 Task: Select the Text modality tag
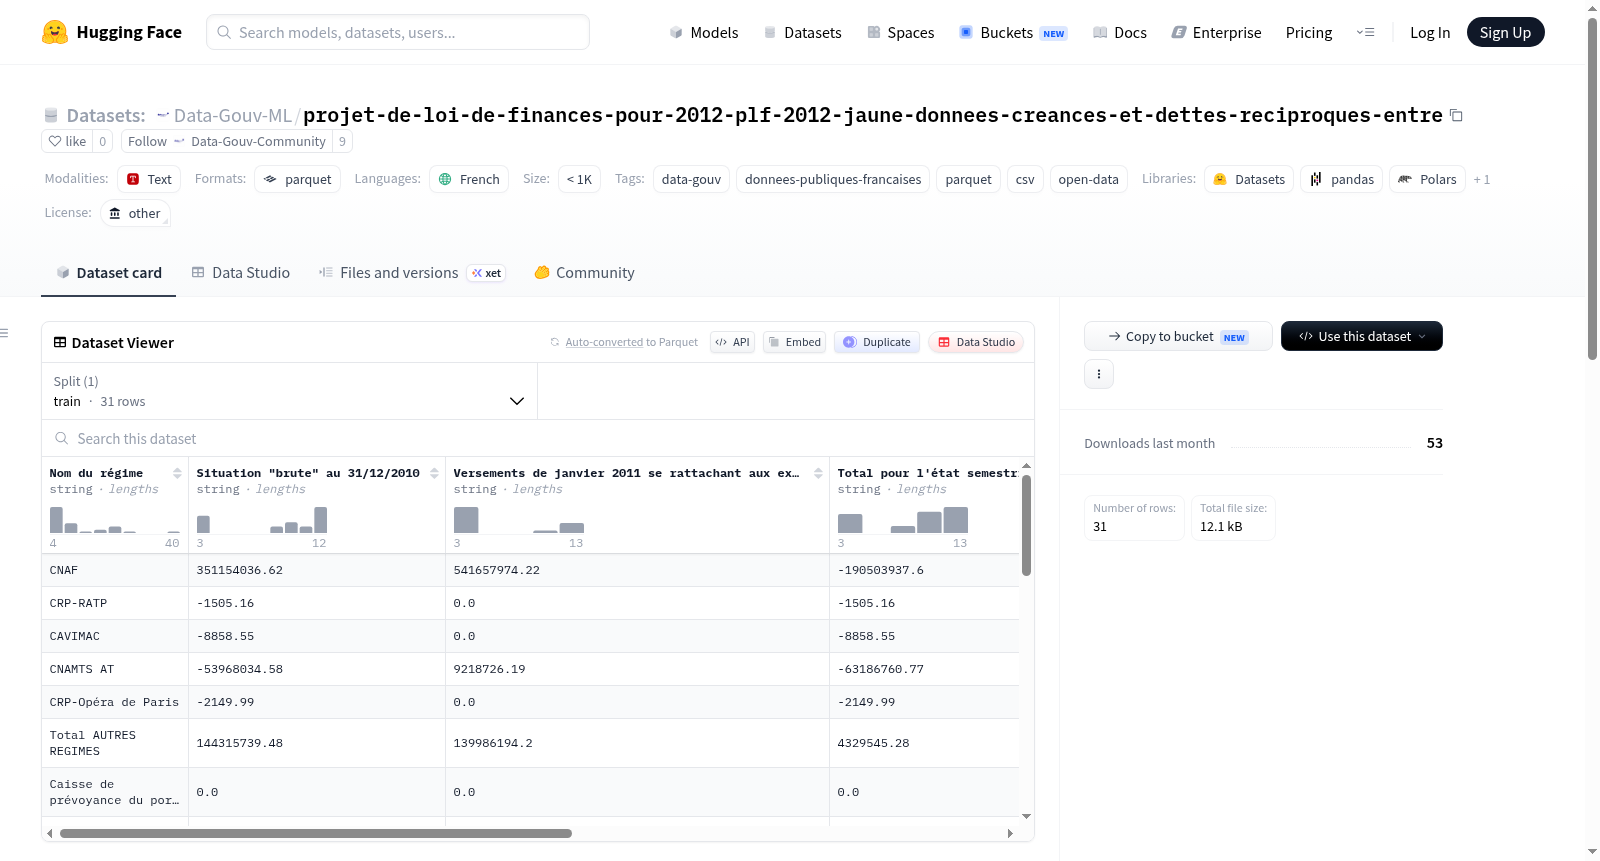[149, 179]
